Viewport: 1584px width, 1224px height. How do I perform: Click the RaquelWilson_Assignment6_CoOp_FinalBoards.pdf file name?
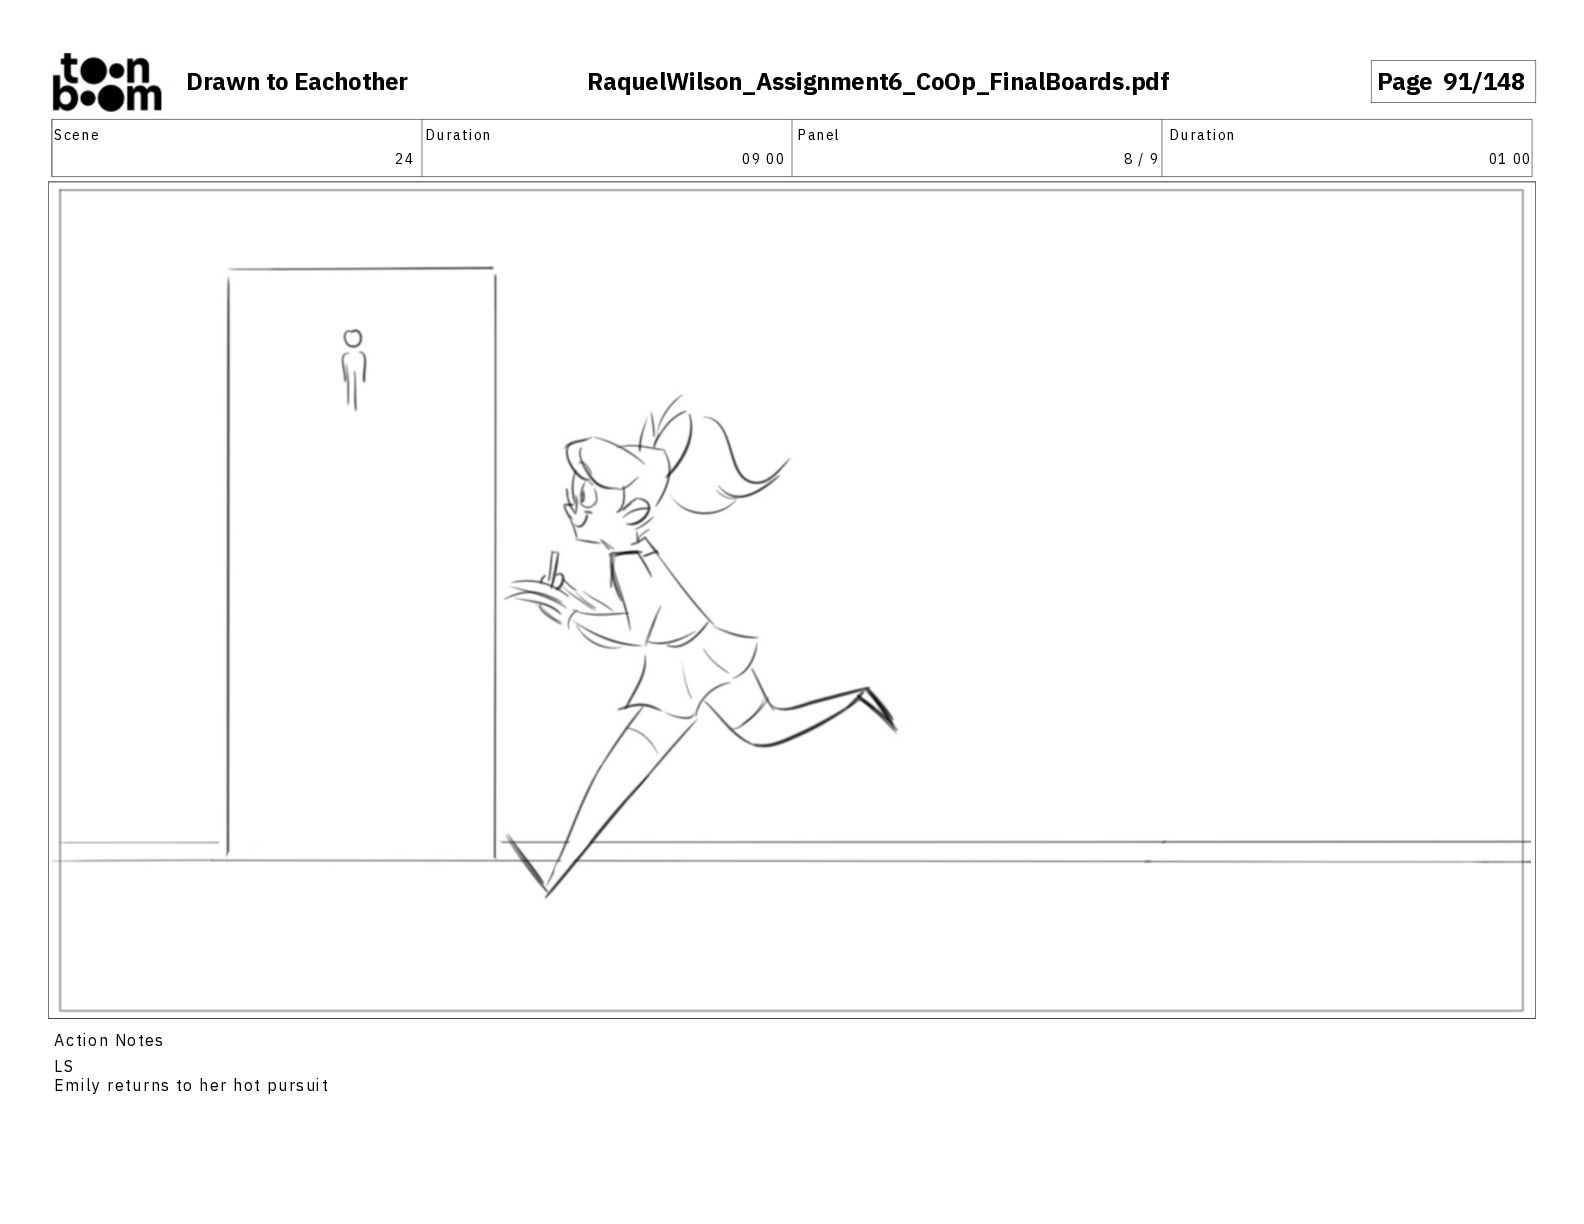[878, 82]
